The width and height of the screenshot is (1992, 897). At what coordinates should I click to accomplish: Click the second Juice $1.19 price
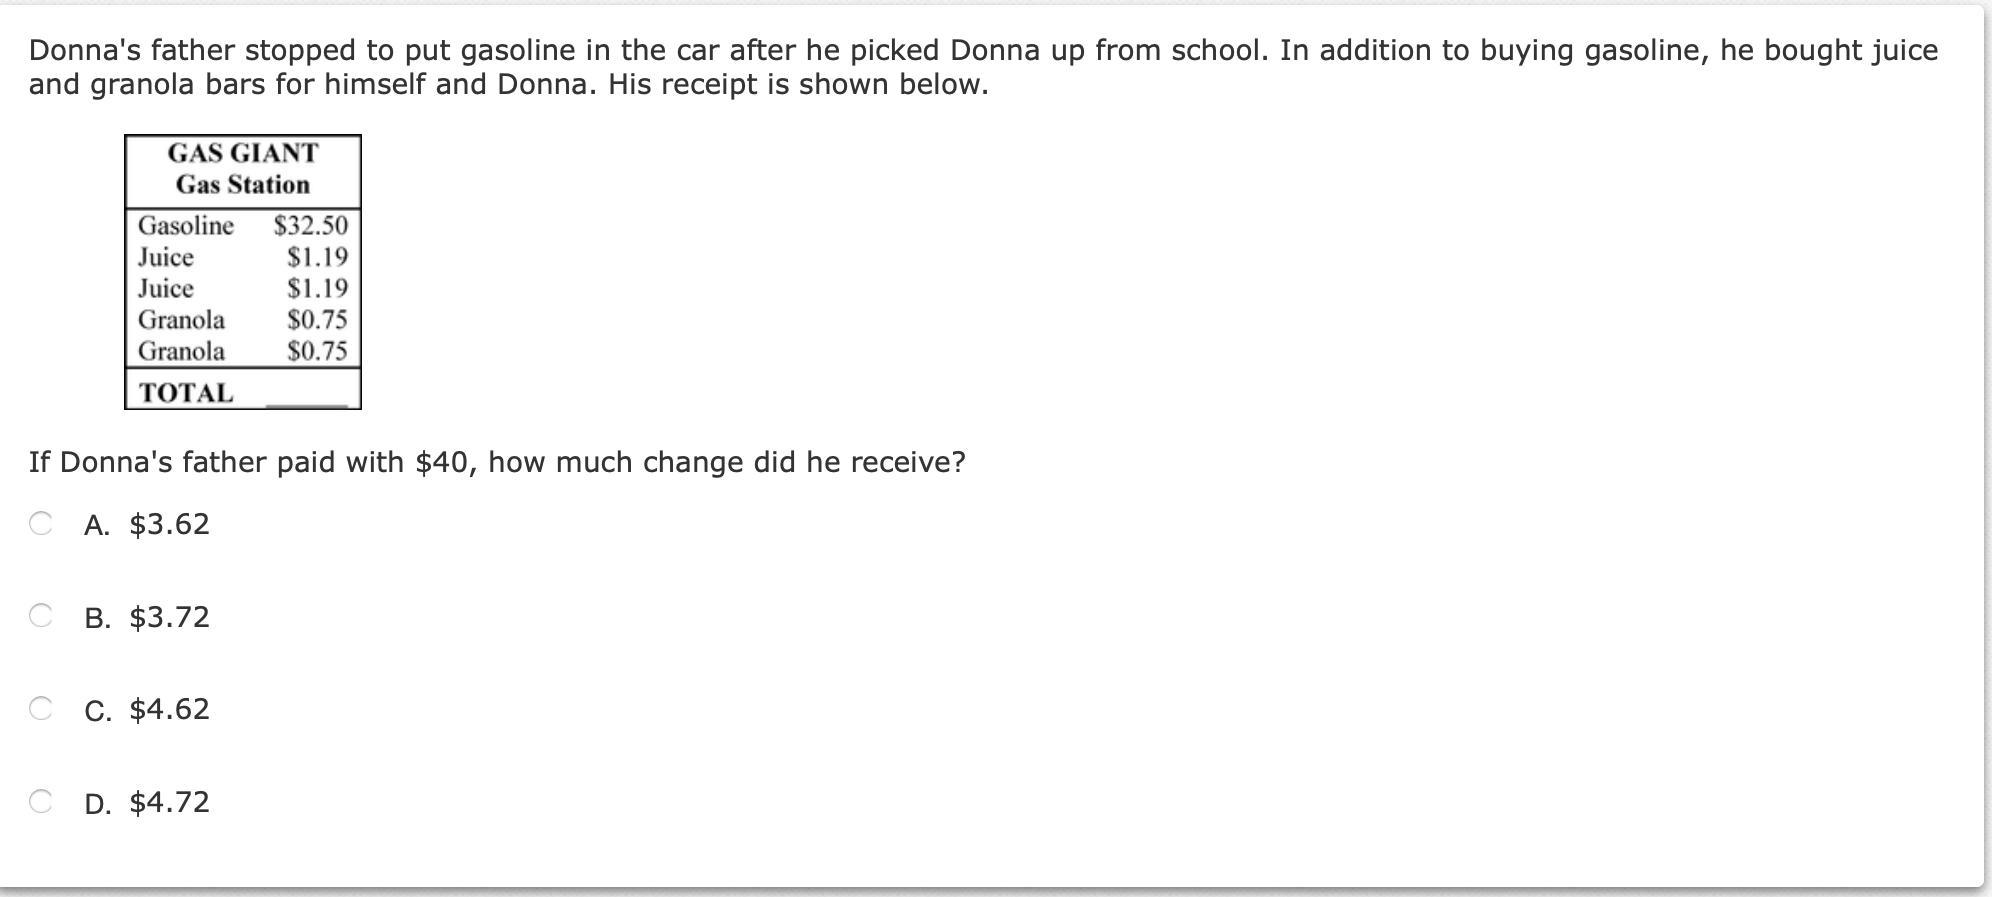pos(317,288)
